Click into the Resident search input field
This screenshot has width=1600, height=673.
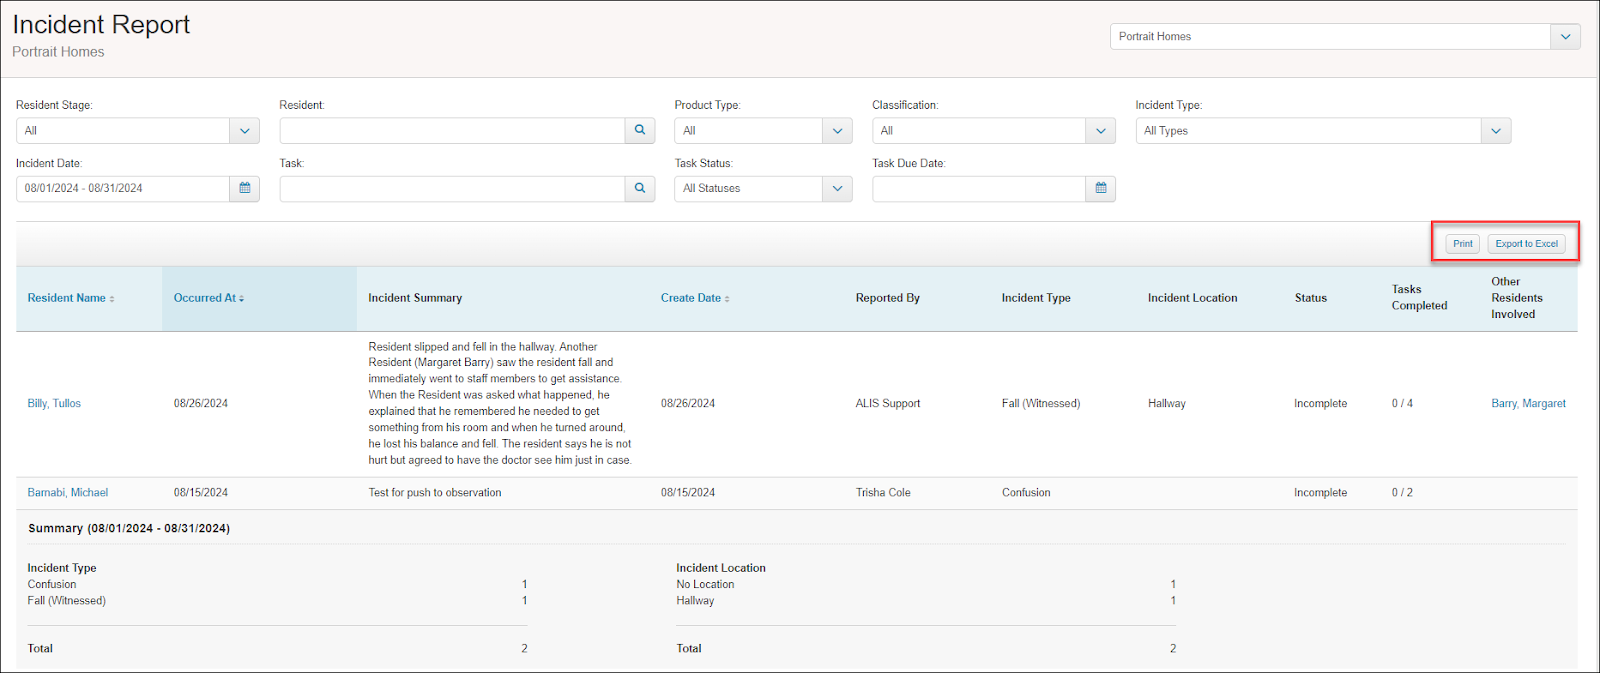coord(453,130)
